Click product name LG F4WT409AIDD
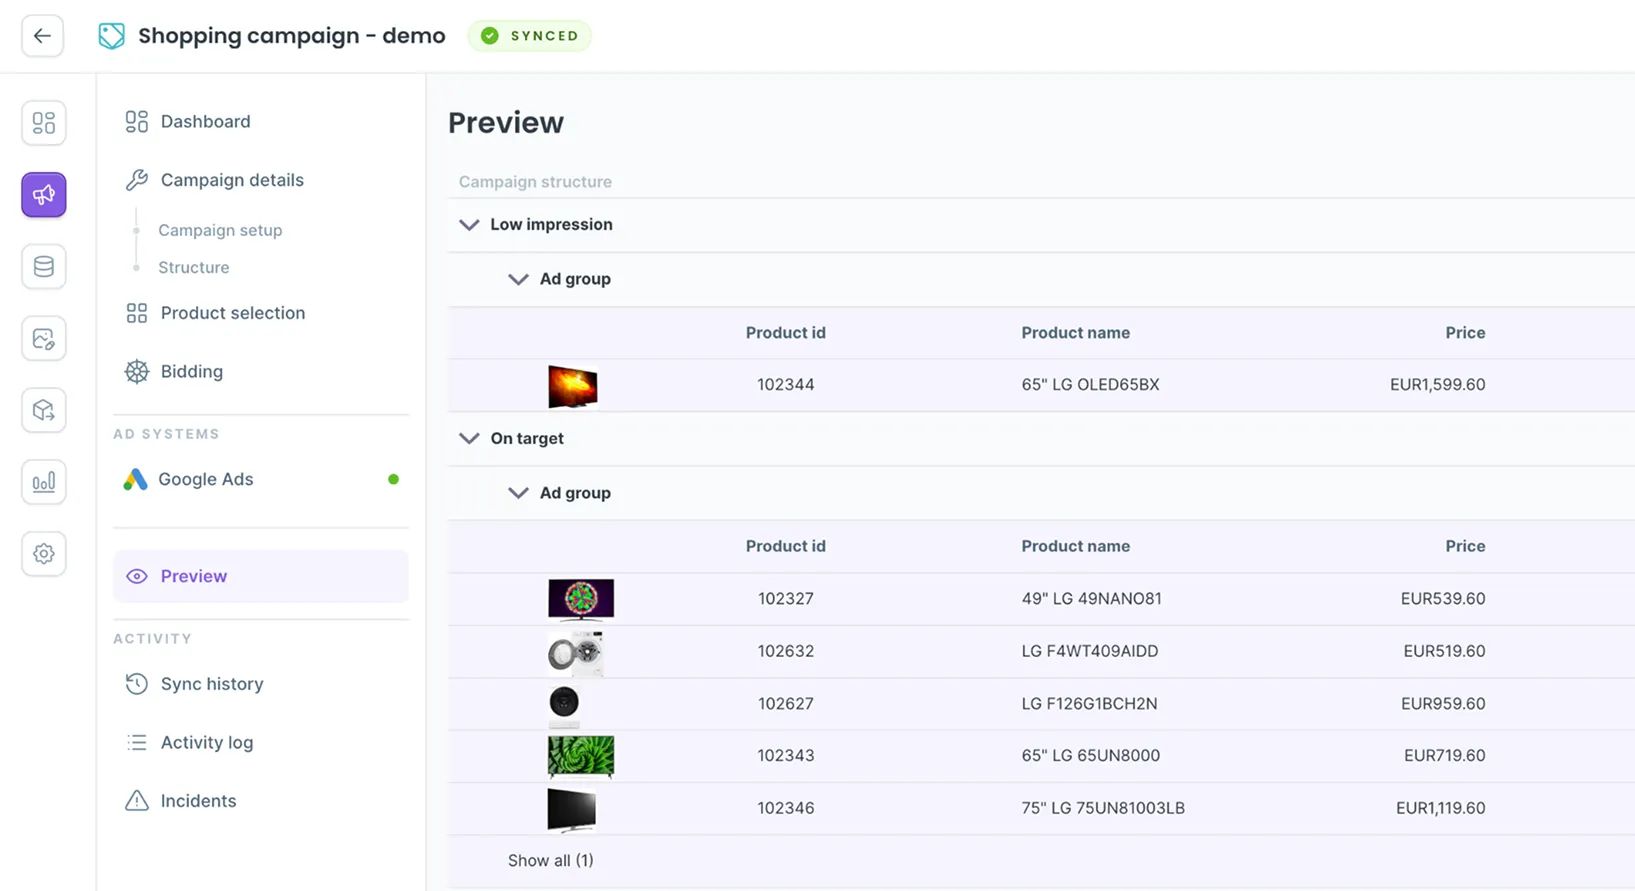The width and height of the screenshot is (1635, 891). tap(1090, 651)
